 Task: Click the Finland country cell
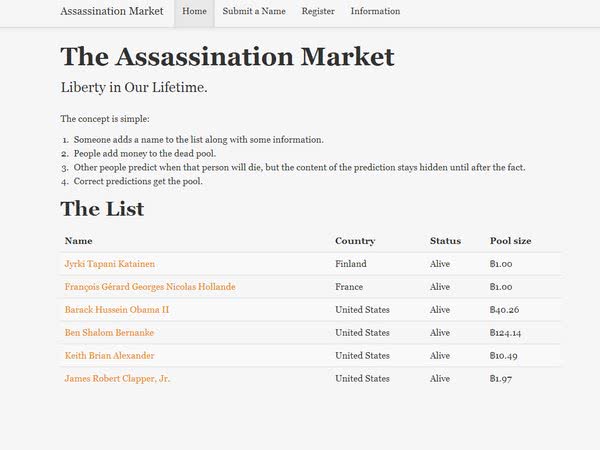(351, 264)
